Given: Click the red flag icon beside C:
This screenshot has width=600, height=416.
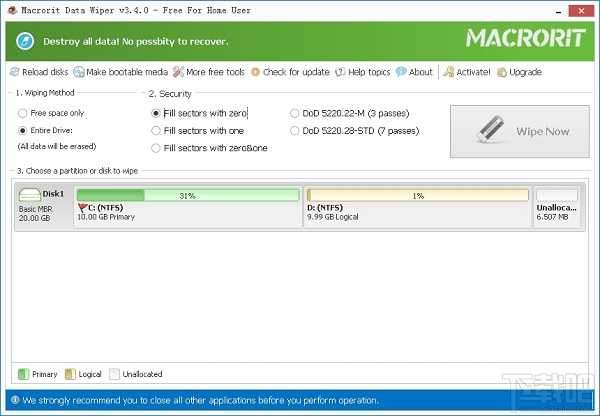Looking at the screenshot, I should pos(82,208).
